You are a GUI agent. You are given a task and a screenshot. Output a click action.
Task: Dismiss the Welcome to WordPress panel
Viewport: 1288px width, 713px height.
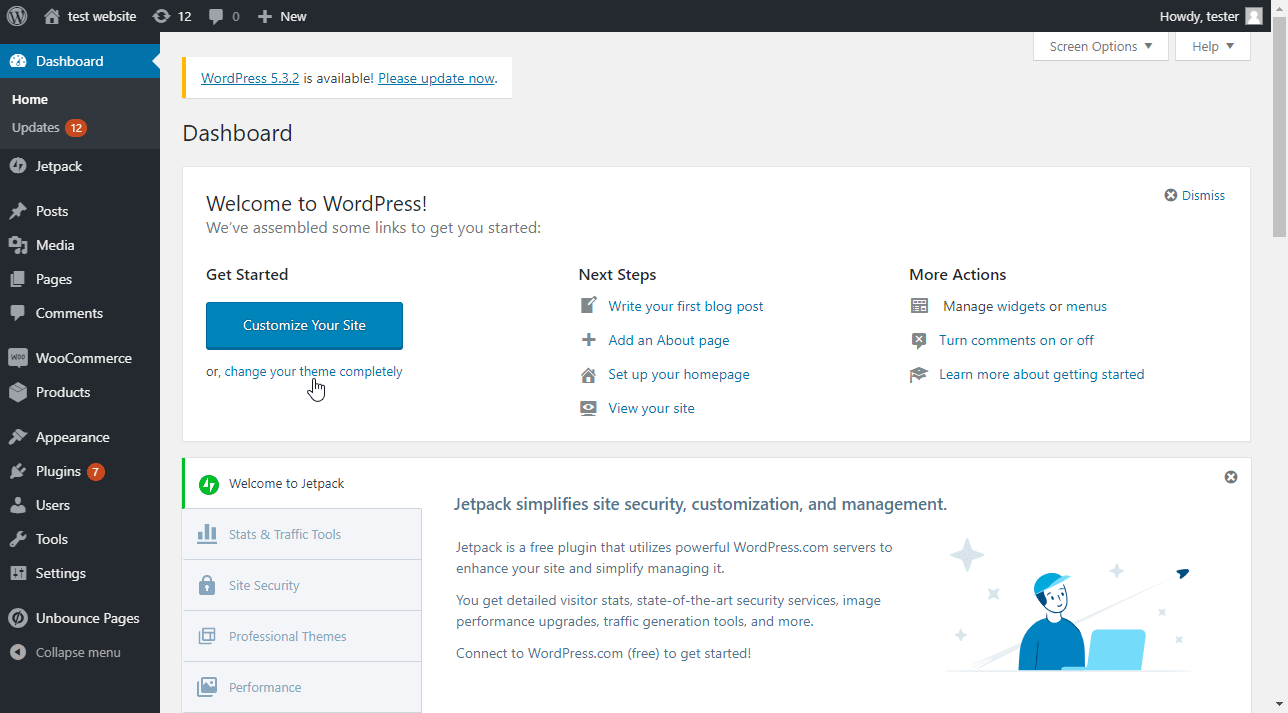[x=1194, y=195]
